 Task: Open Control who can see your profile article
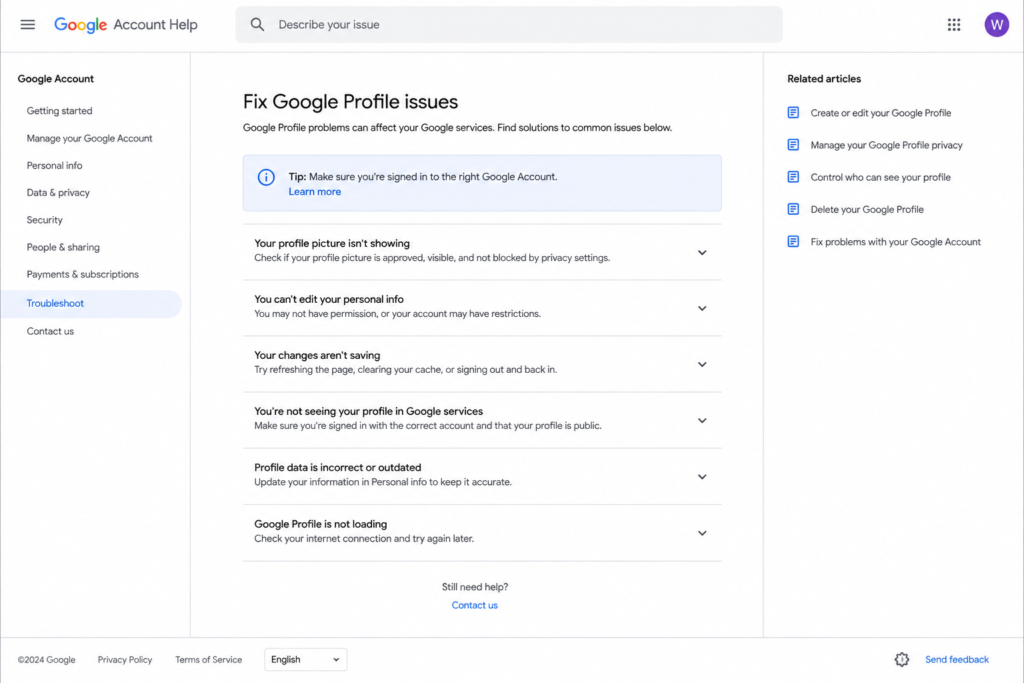[880, 177]
